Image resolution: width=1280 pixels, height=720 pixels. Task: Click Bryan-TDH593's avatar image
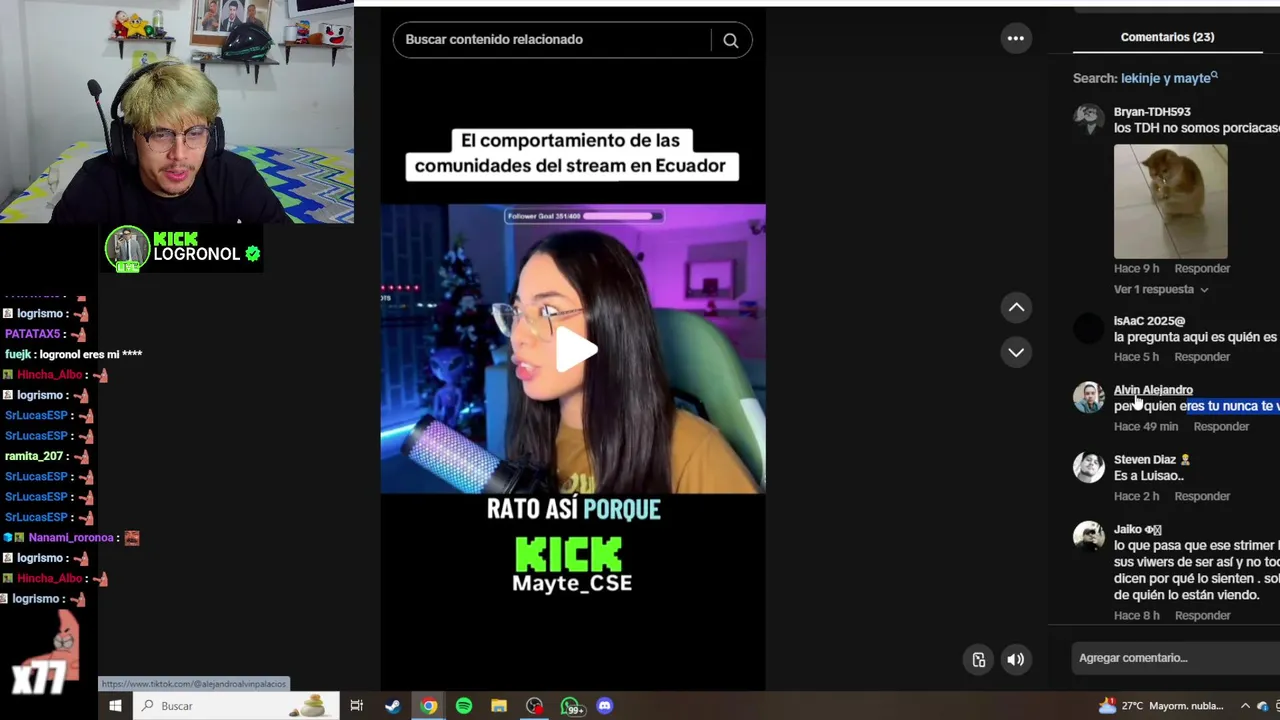tap(1089, 119)
